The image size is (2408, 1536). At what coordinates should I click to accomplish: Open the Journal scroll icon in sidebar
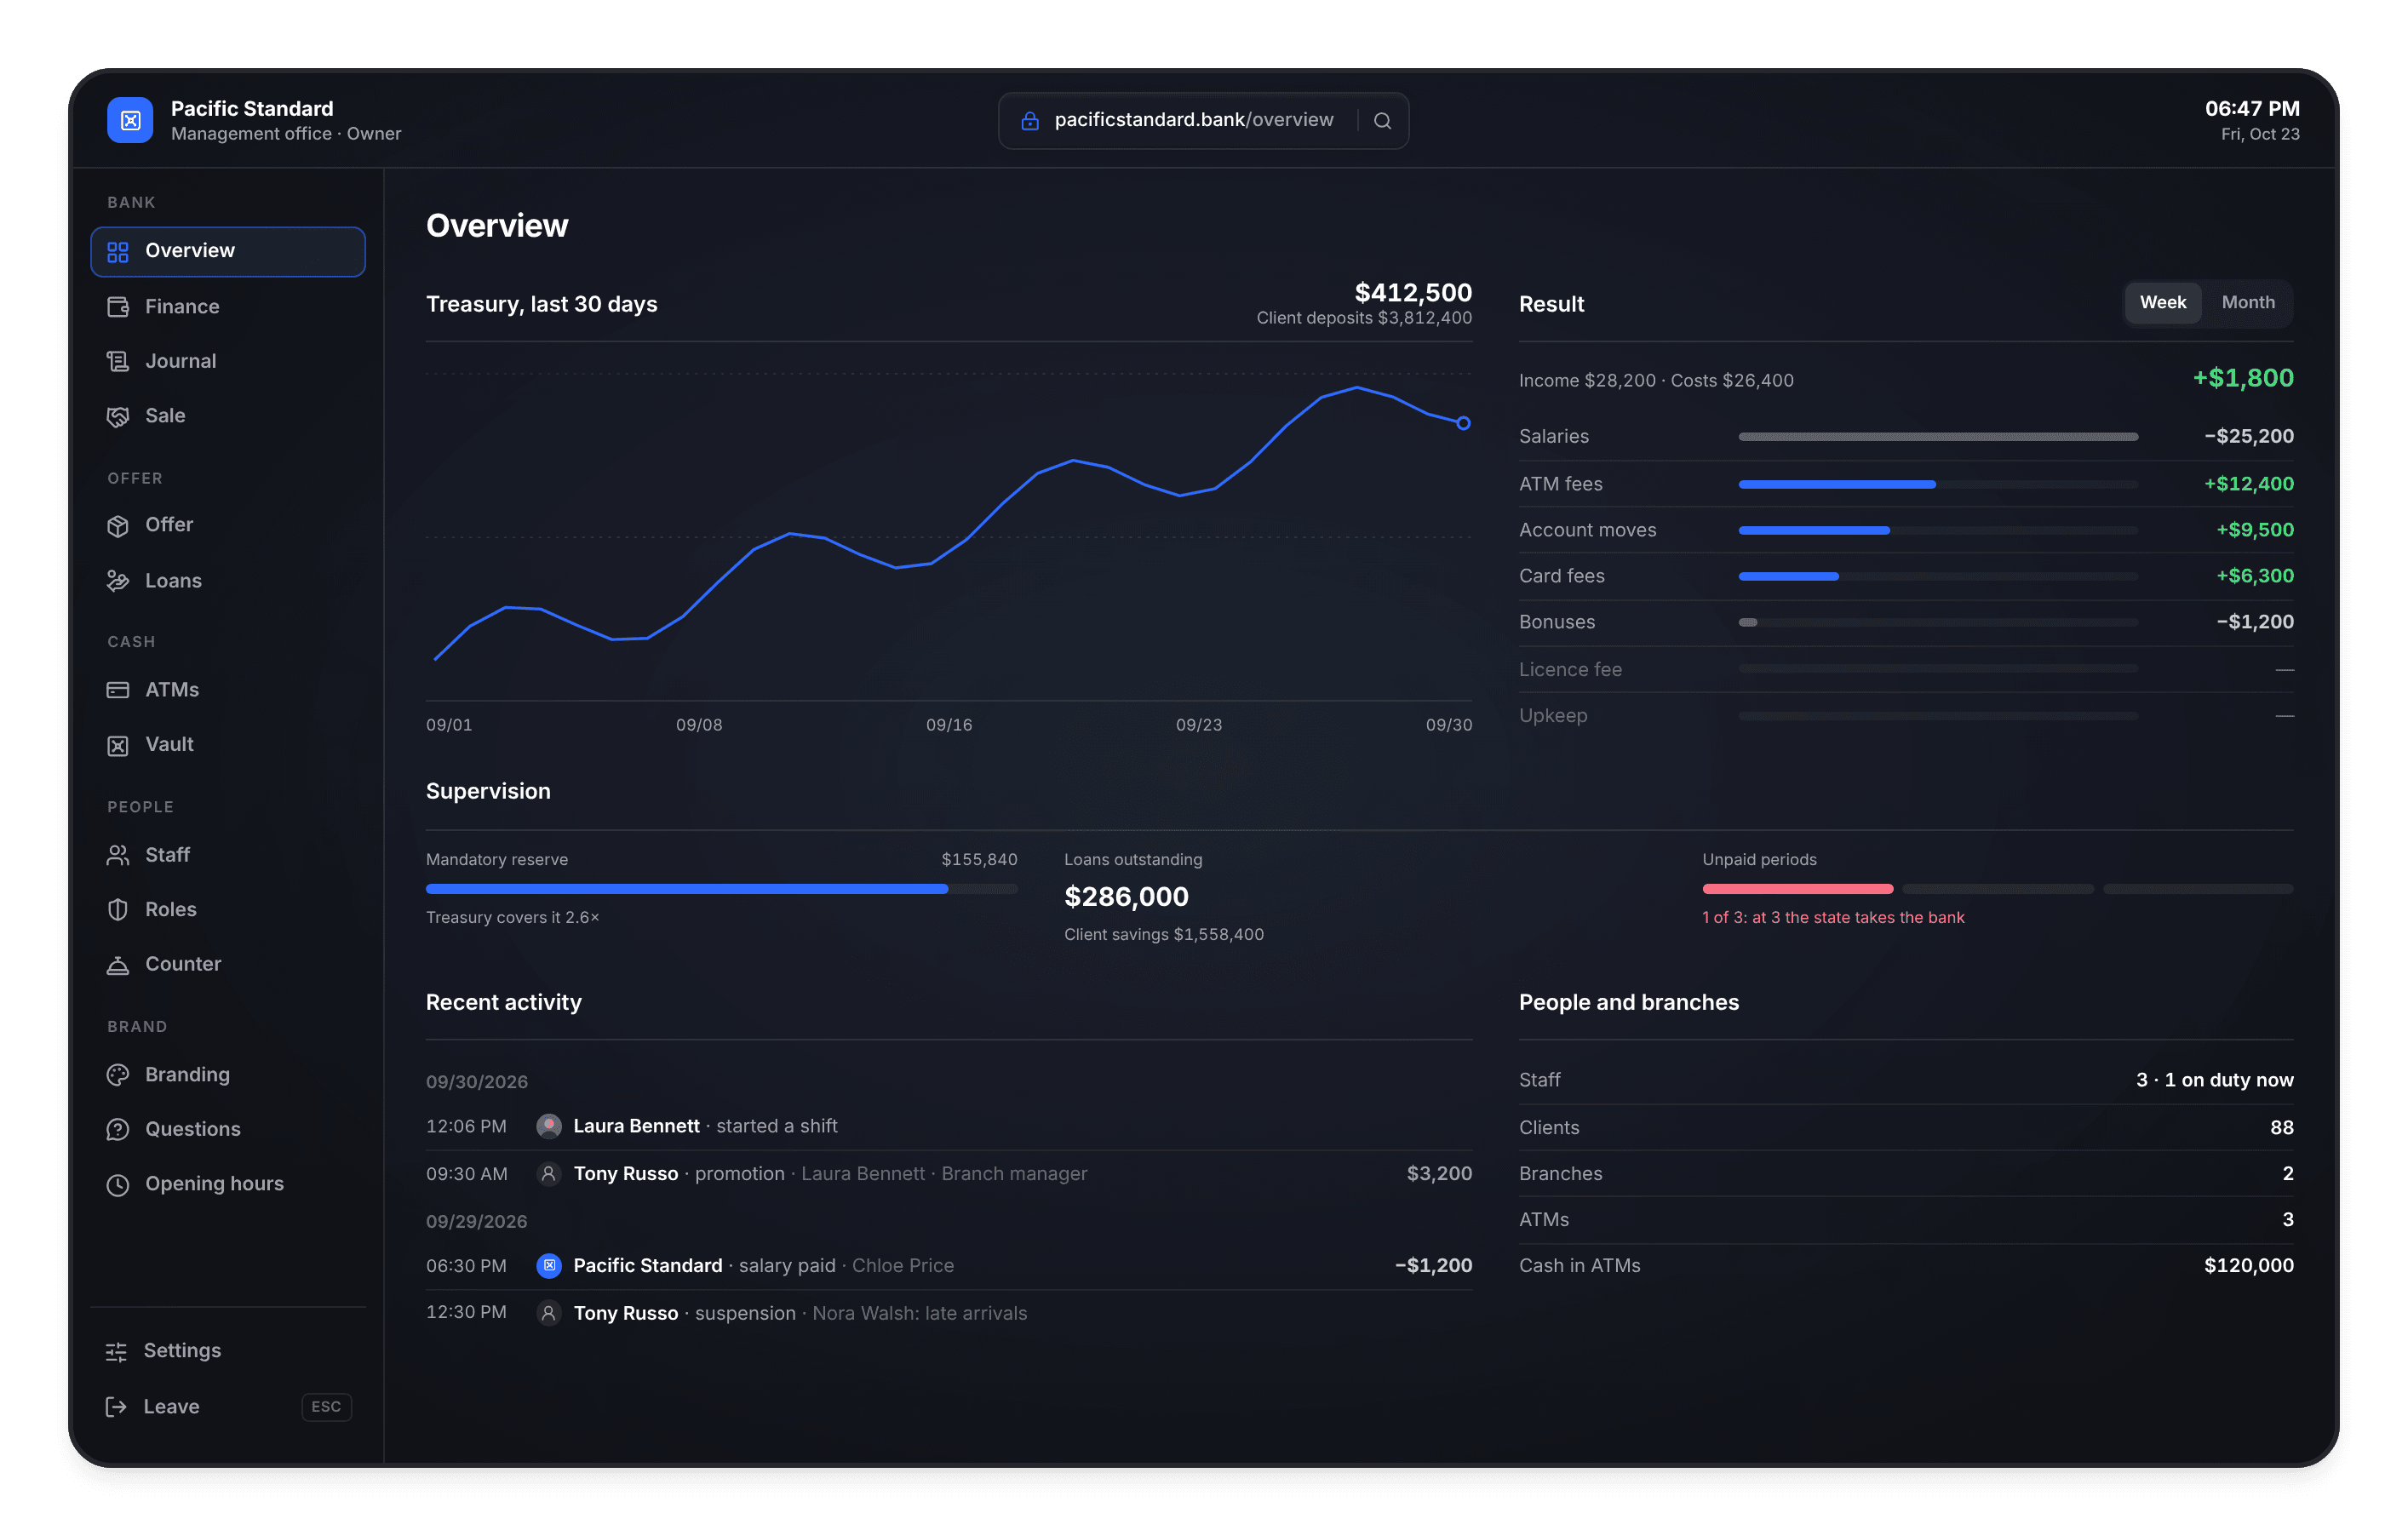click(118, 361)
